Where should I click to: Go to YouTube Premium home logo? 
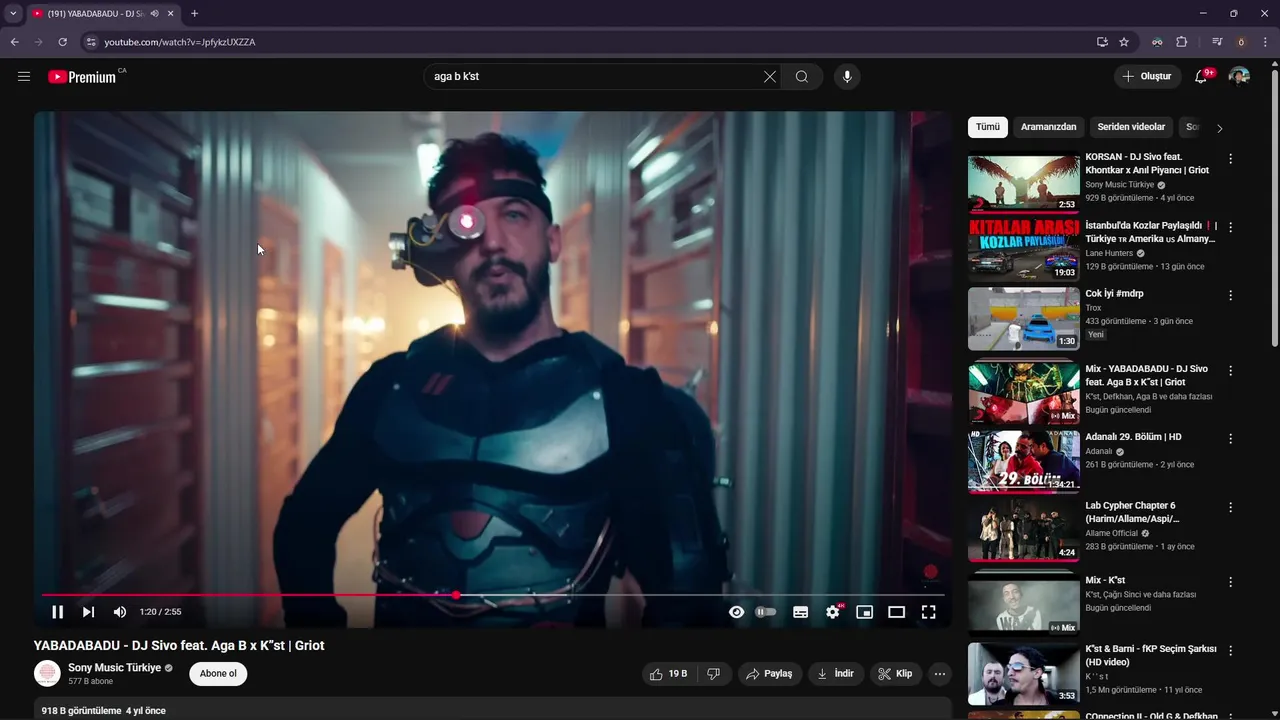point(82,77)
